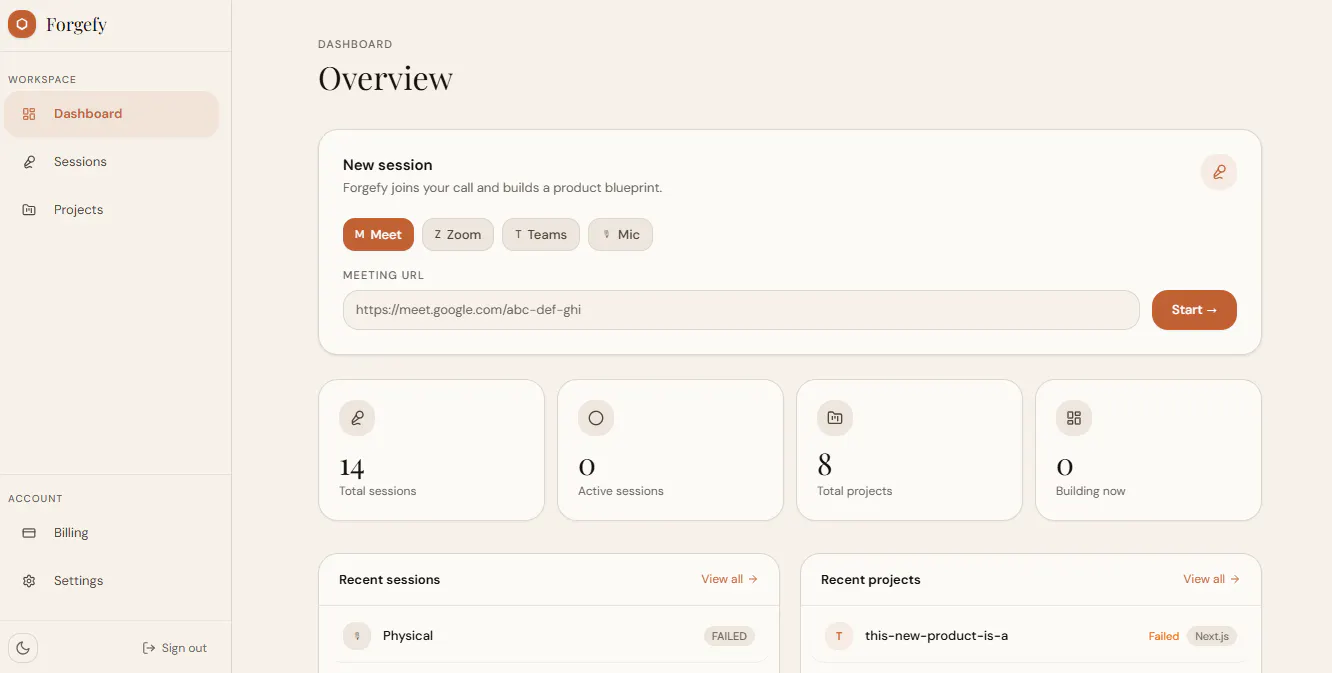
Task: Click the FAILED badge on Physical session
Action: (x=729, y=636)
